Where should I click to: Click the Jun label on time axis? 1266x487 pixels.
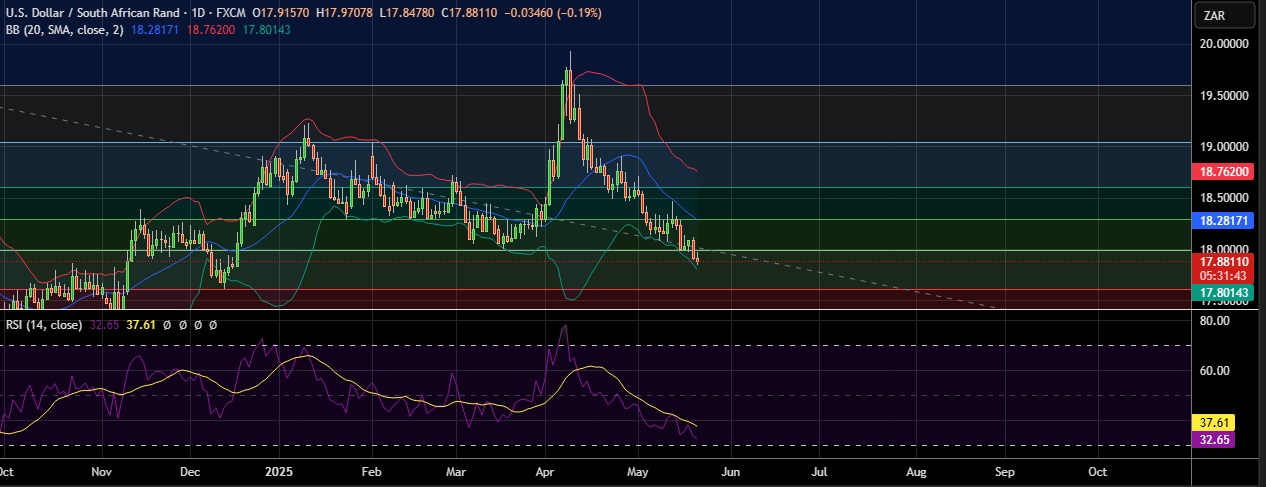(730, 470)
